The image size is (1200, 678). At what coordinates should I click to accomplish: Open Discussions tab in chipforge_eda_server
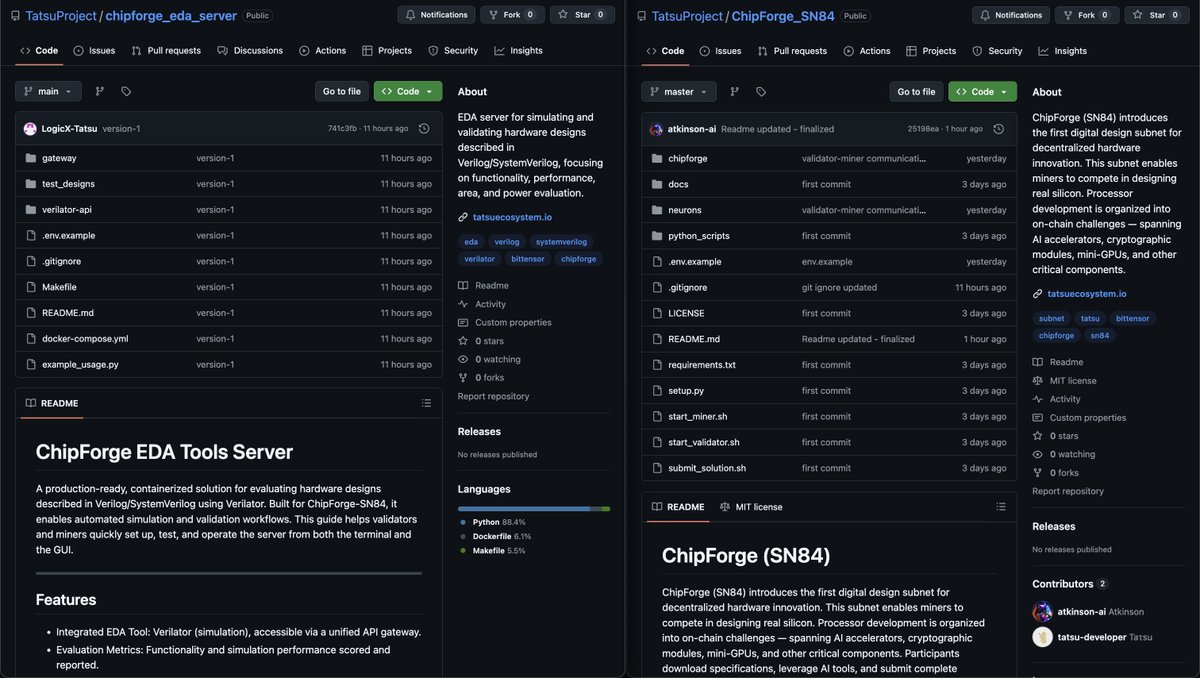point(250,51)
